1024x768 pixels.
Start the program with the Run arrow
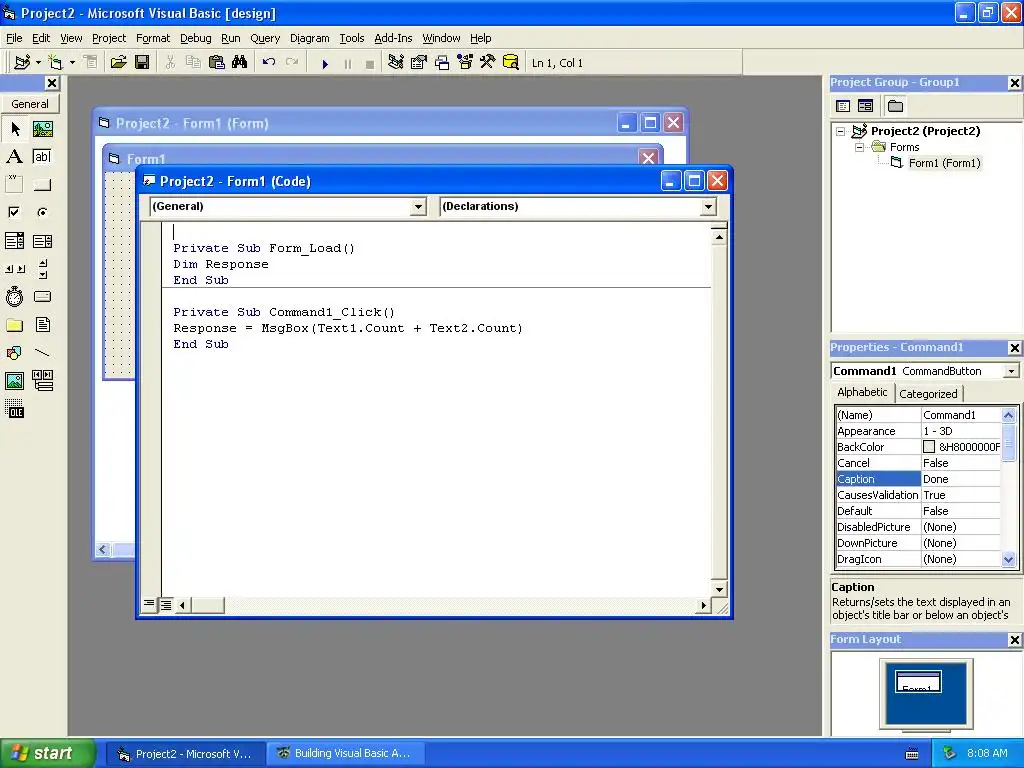[325, 63]
